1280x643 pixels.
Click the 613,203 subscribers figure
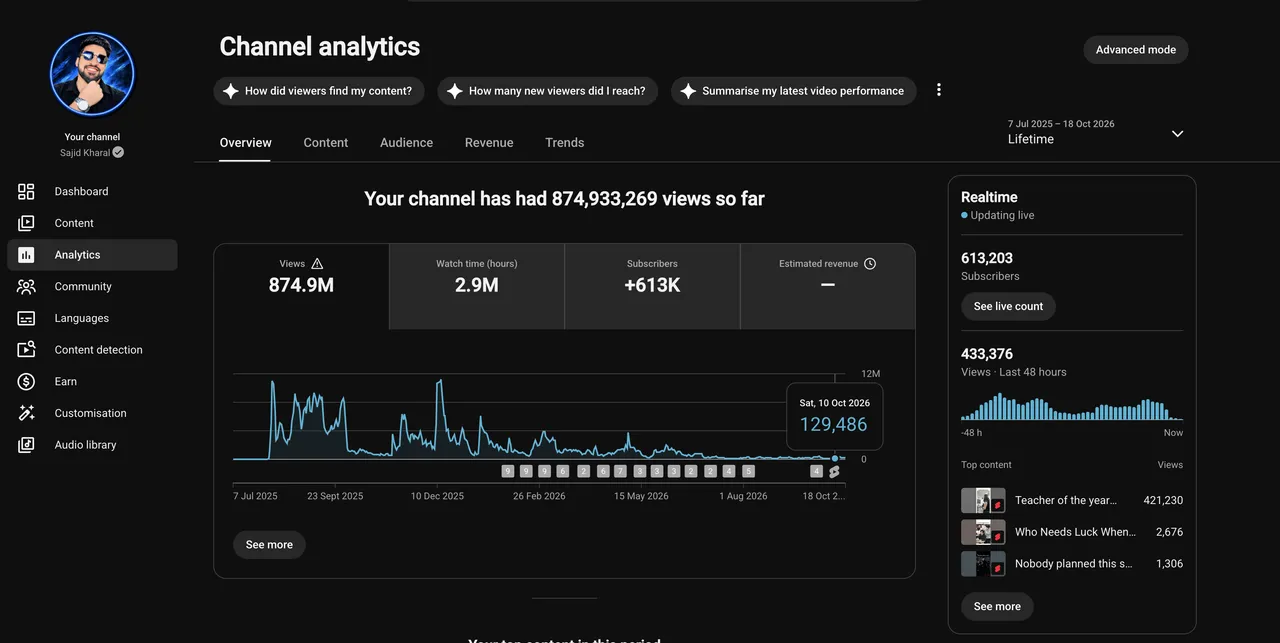pos(987,258)
